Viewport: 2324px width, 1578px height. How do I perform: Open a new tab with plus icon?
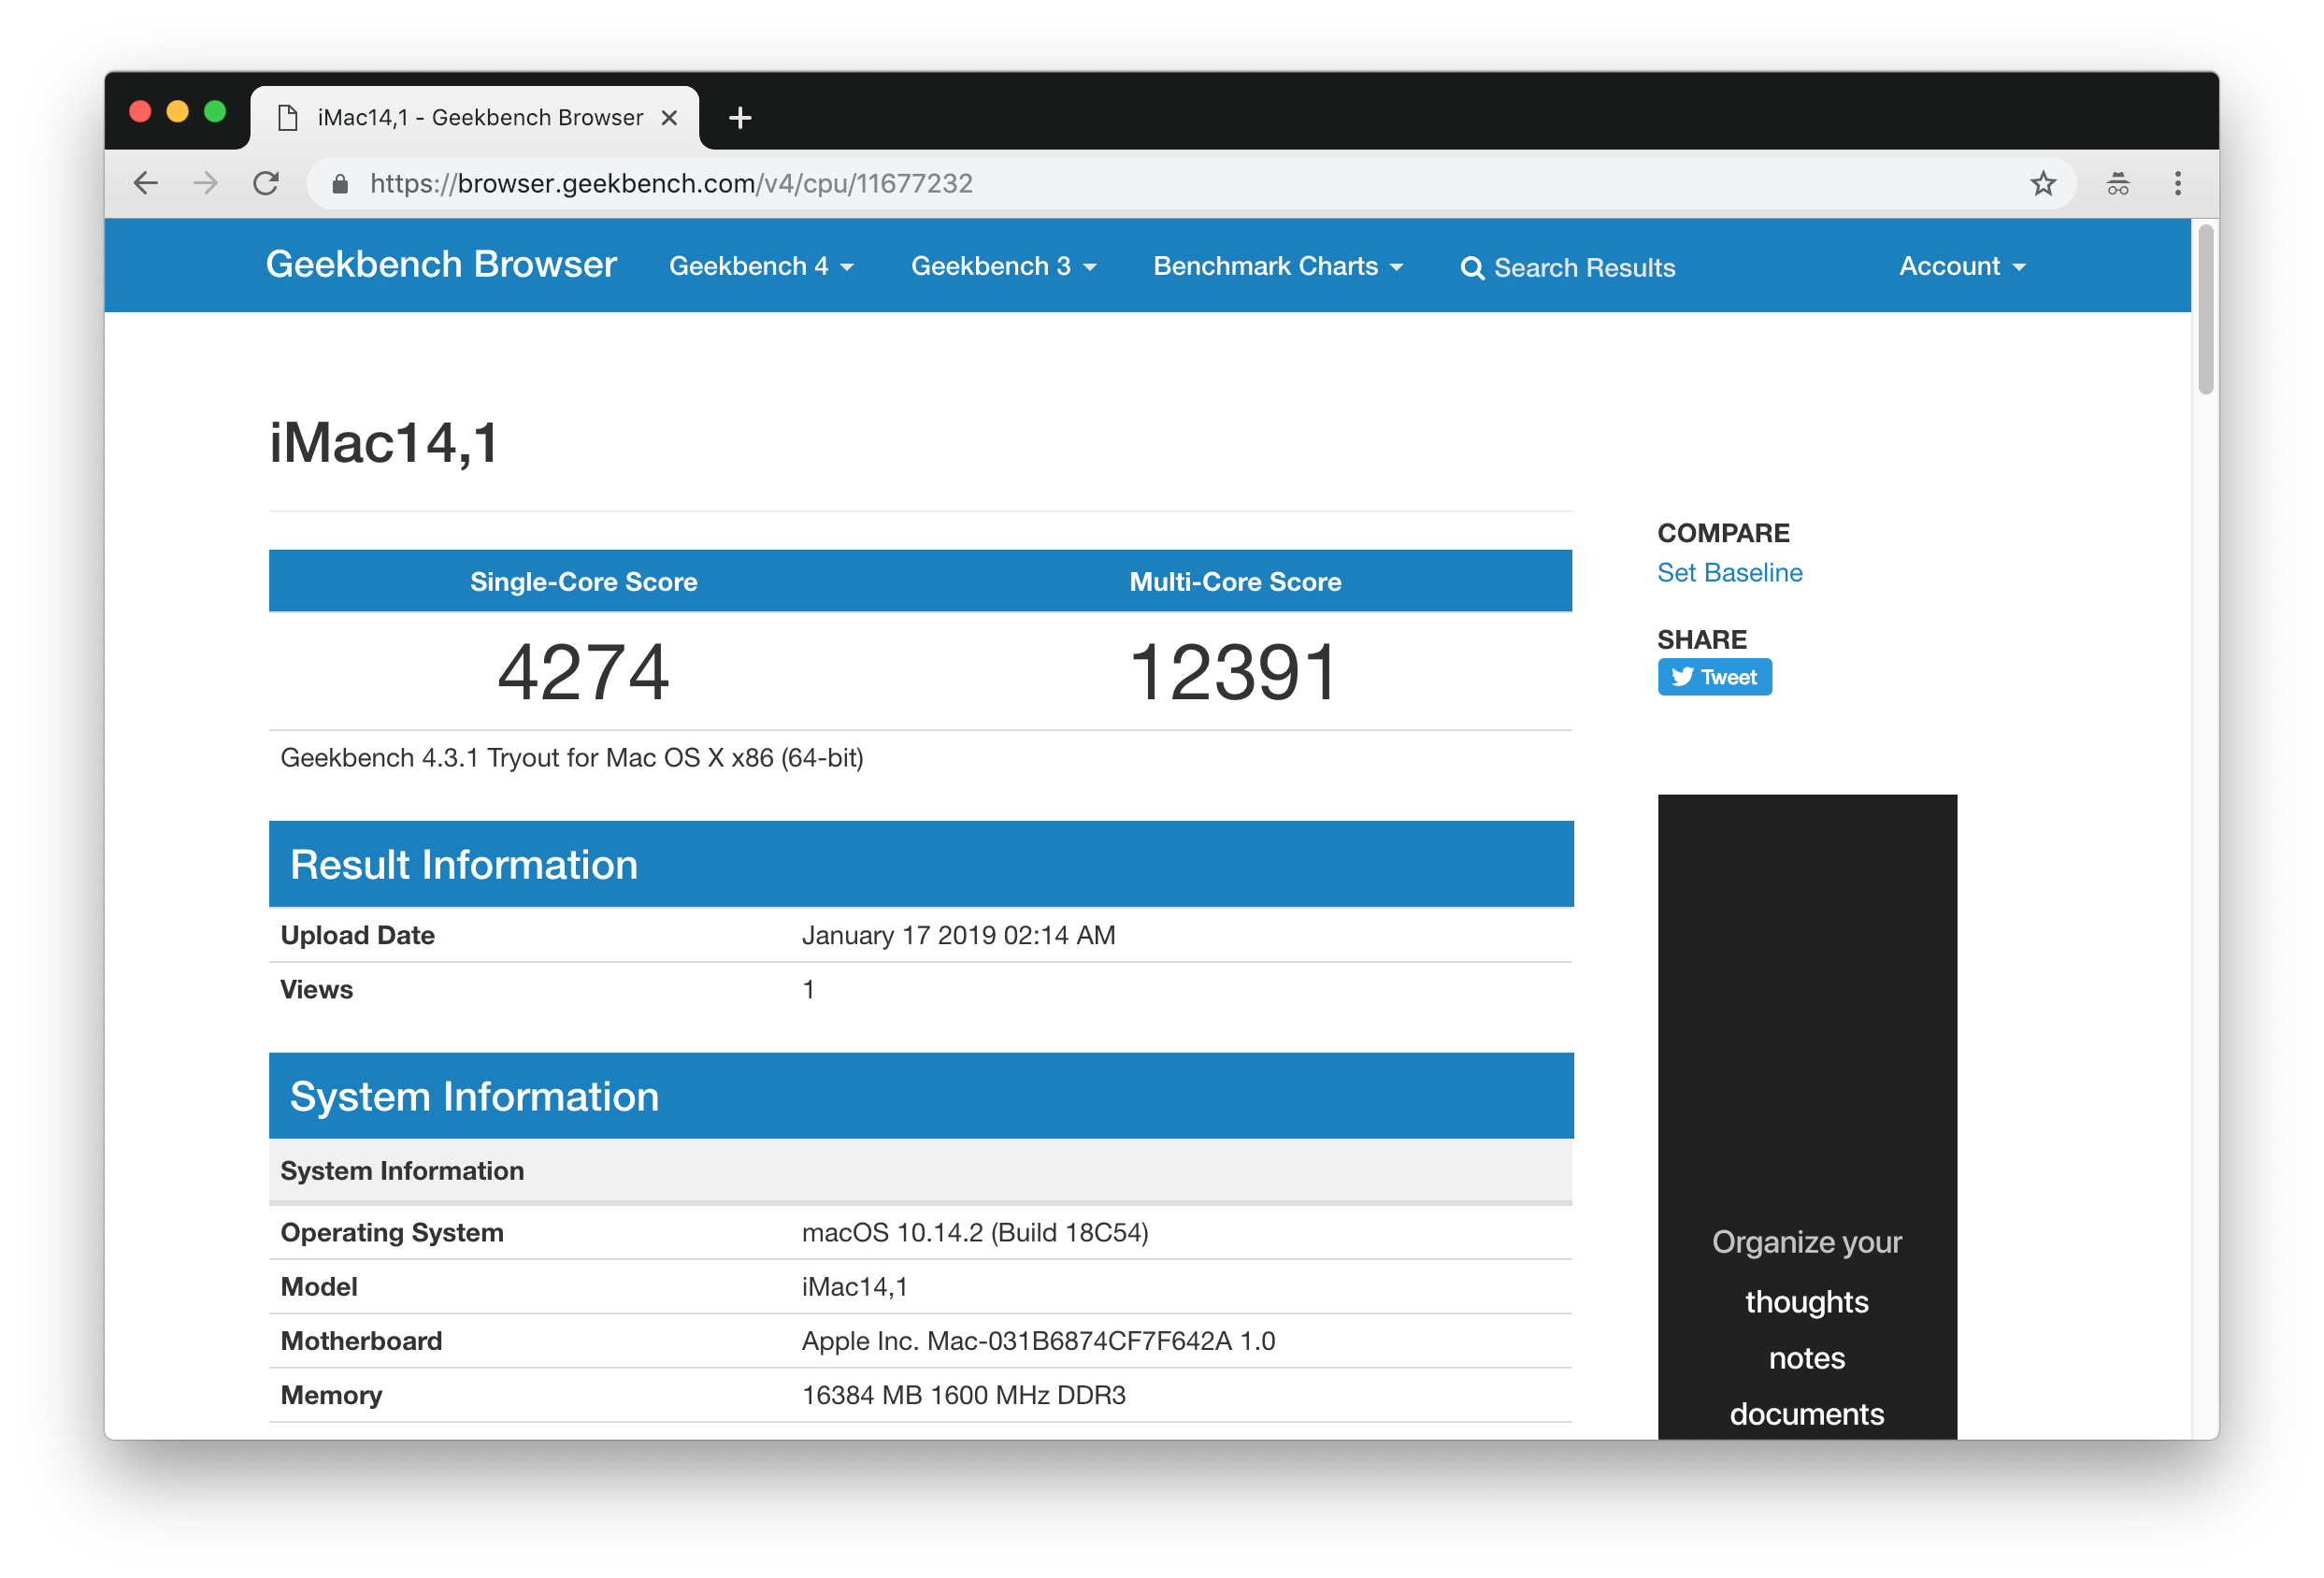click(740, 118)
